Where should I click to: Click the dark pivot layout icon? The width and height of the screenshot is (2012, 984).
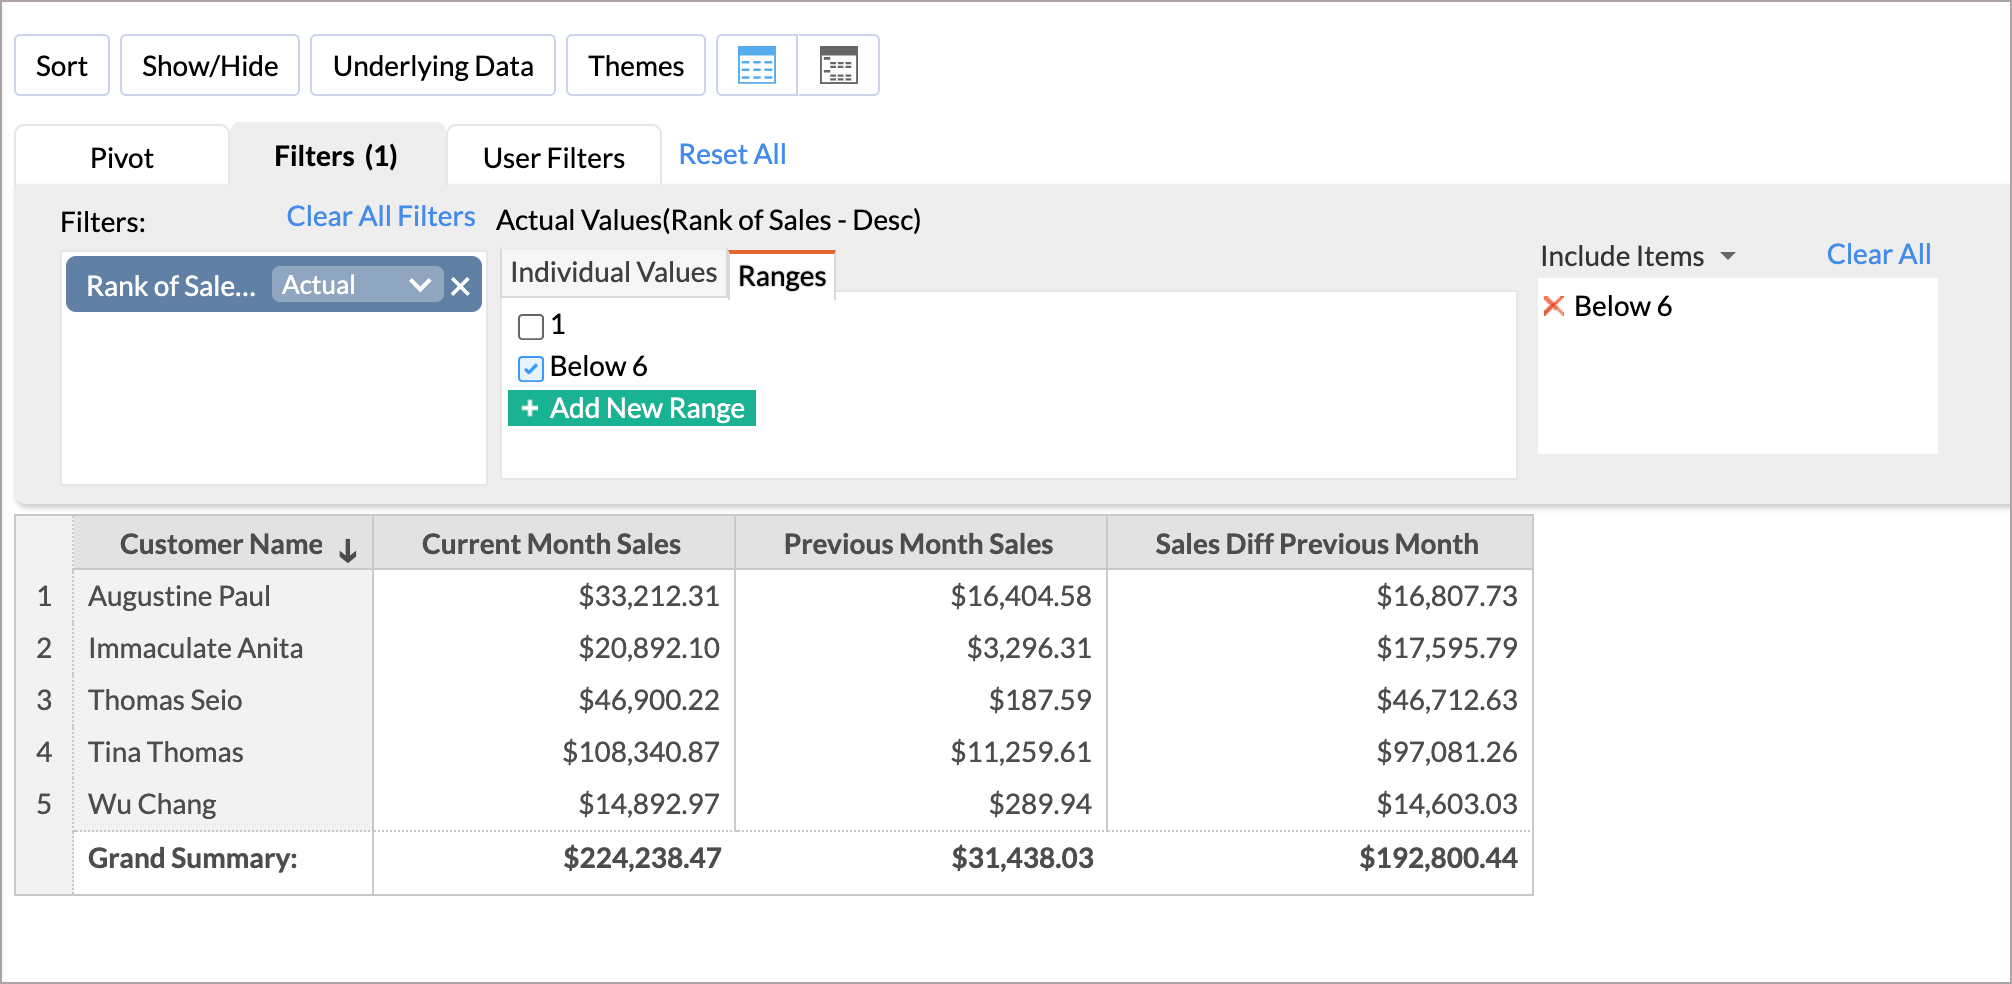pos(838,66)
